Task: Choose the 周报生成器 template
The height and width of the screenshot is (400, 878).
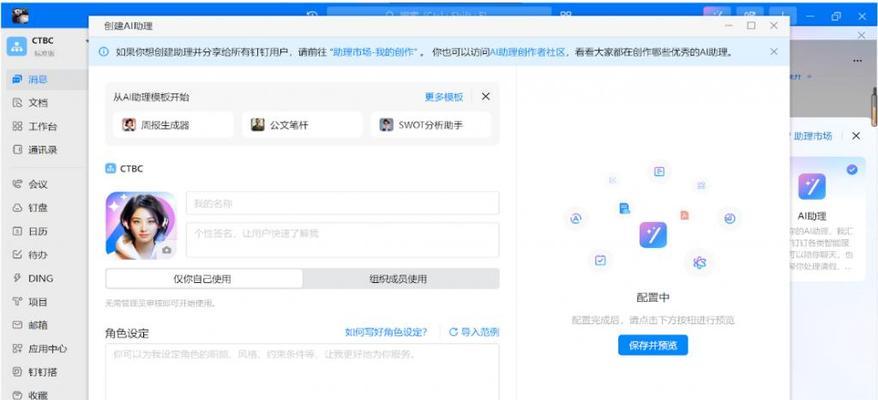Action: [x=173, y=125]
